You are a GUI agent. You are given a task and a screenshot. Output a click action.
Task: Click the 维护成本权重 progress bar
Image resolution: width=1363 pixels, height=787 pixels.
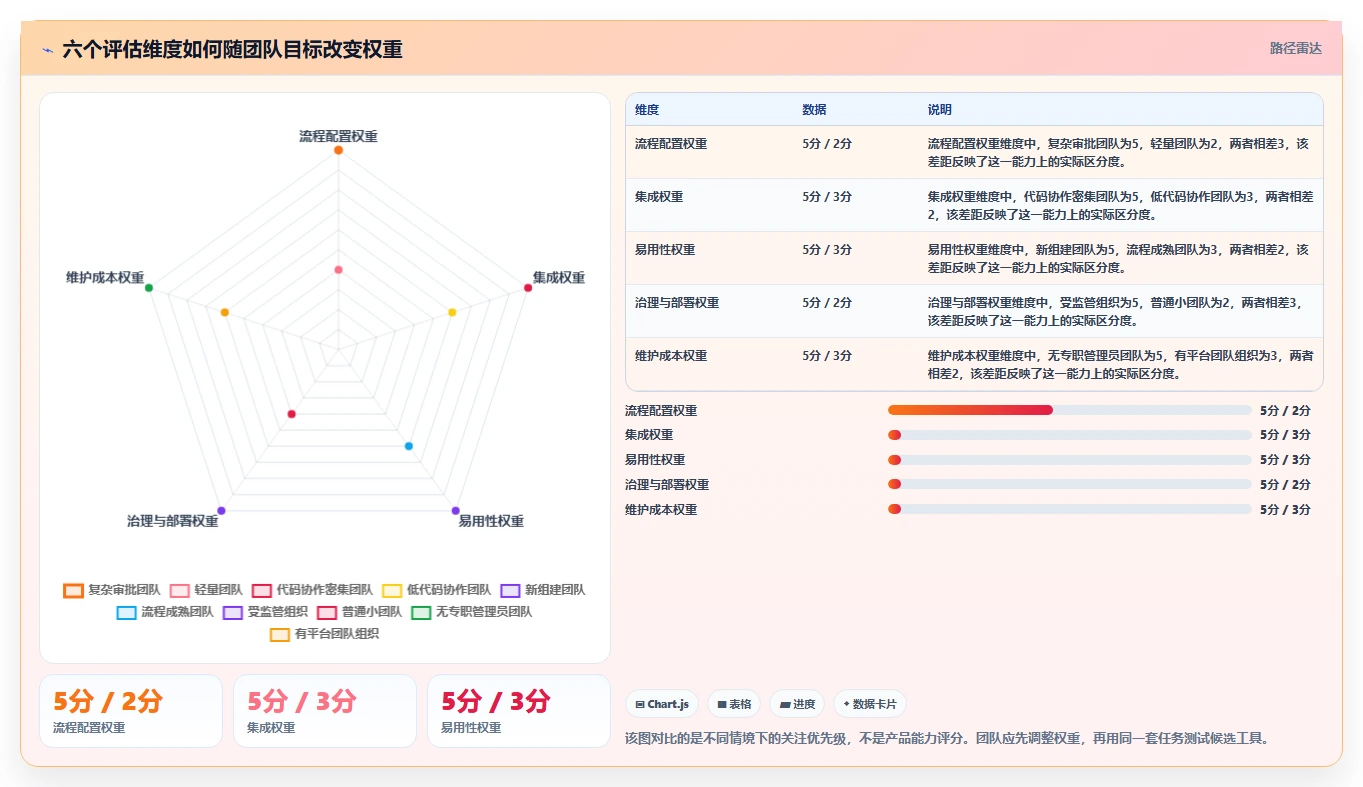coord(1069,509)
